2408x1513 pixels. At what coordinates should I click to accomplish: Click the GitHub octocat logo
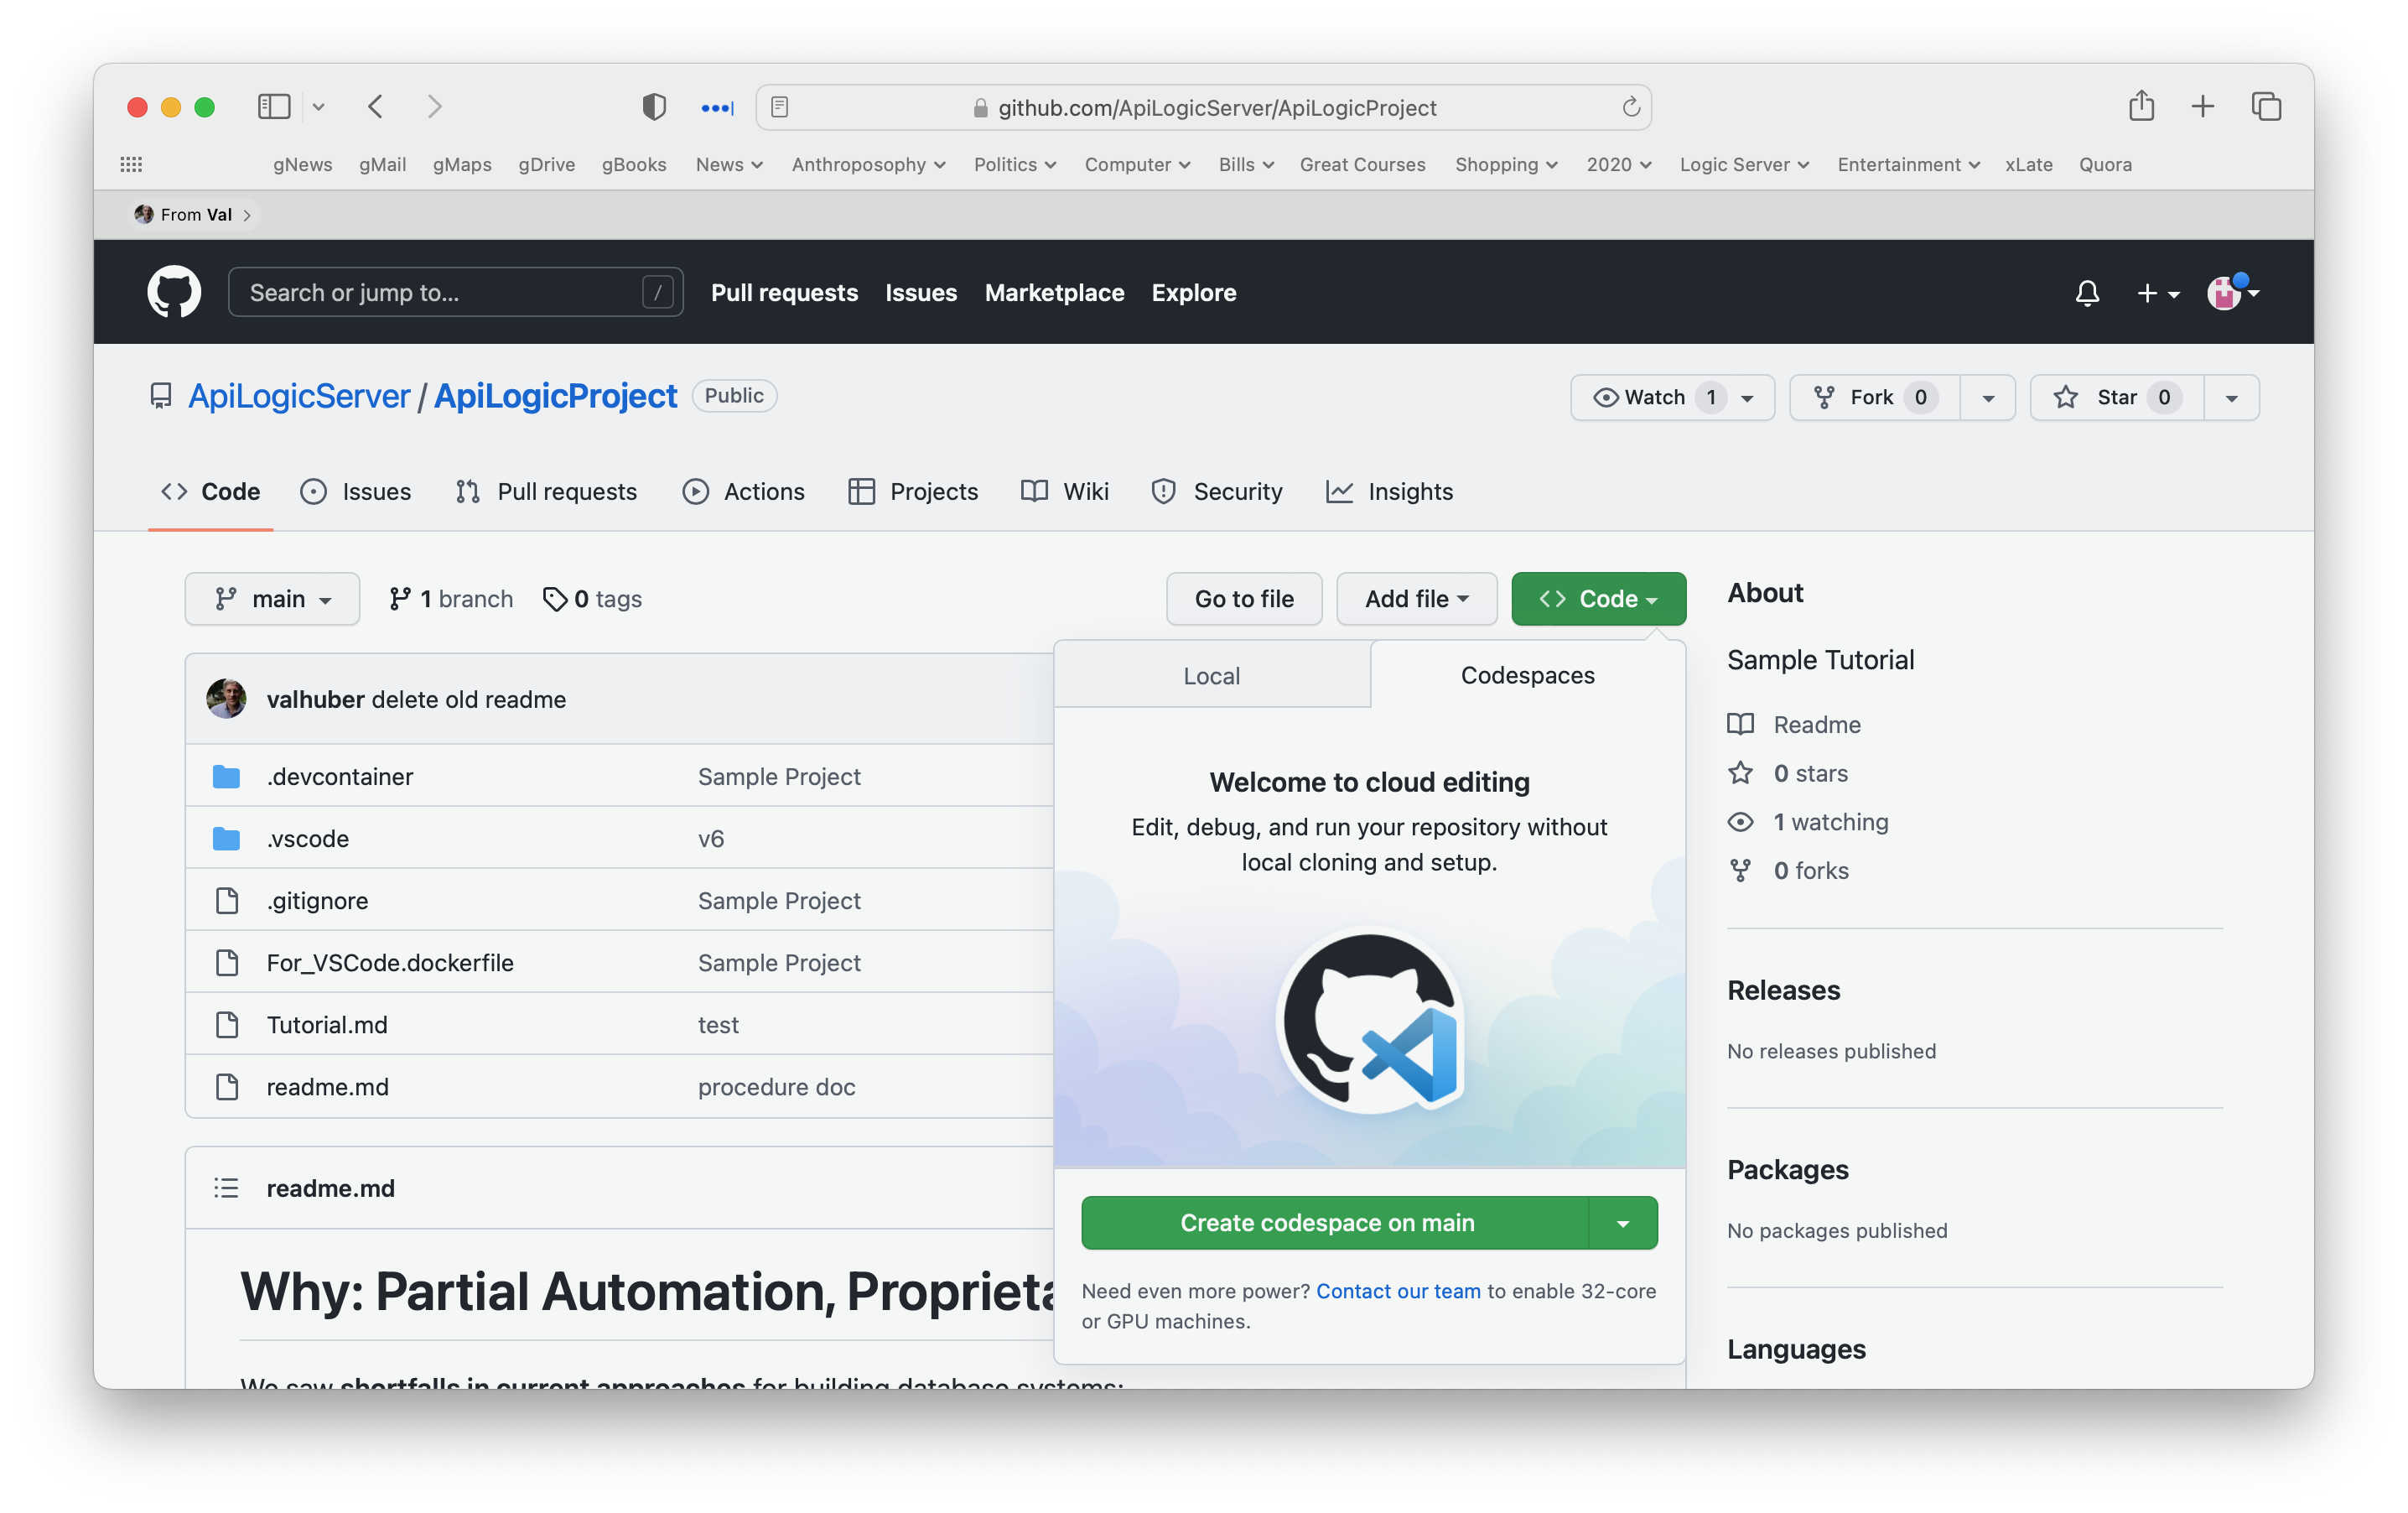[x=174, y=291]
